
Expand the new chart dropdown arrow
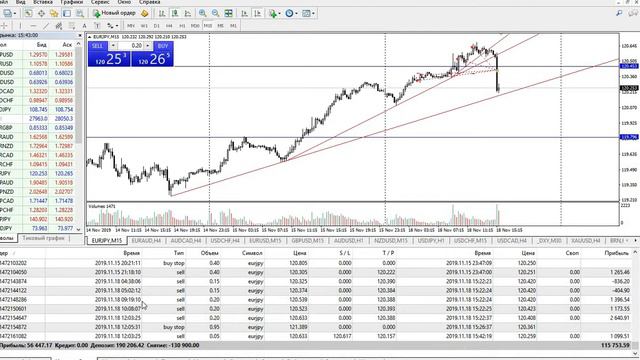click(x=15, y=13)
